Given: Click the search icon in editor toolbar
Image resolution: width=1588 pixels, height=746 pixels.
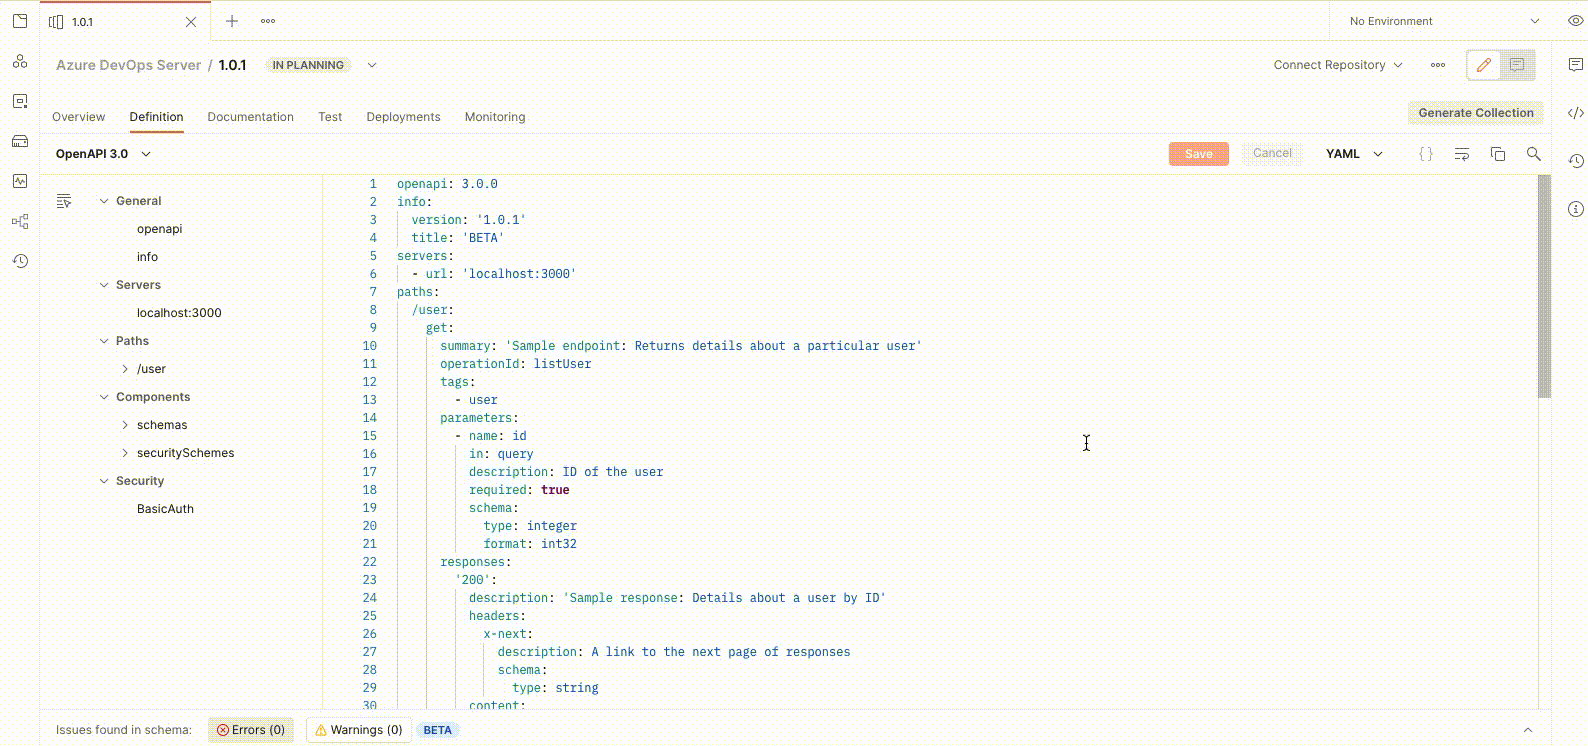Looking at the screenshot, I should (x=1533, y=154).
